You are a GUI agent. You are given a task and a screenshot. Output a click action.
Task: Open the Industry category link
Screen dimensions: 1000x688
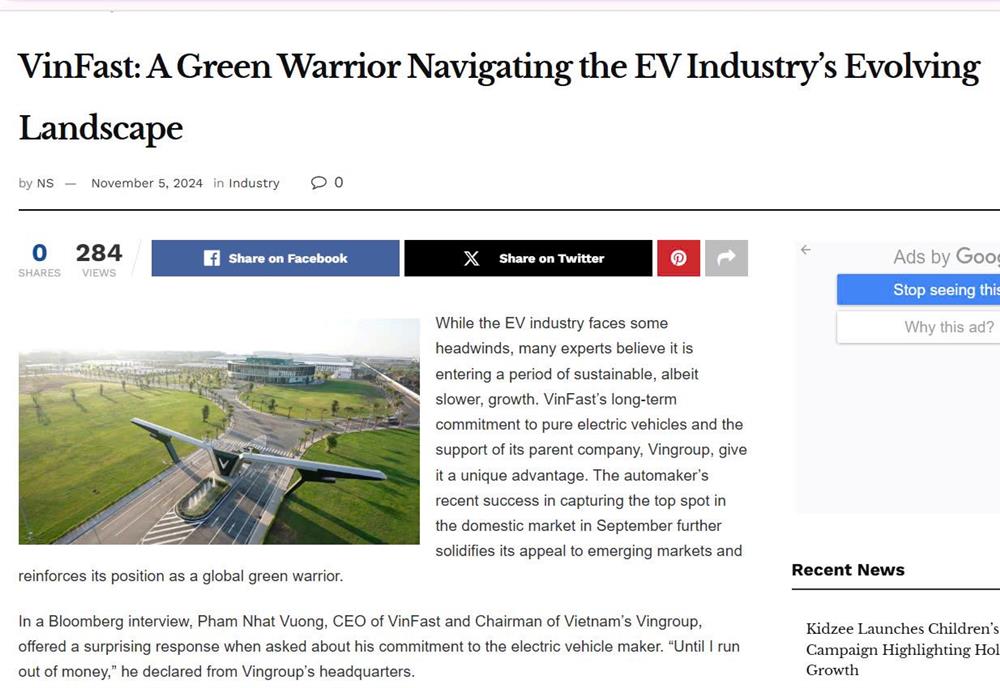254,183
